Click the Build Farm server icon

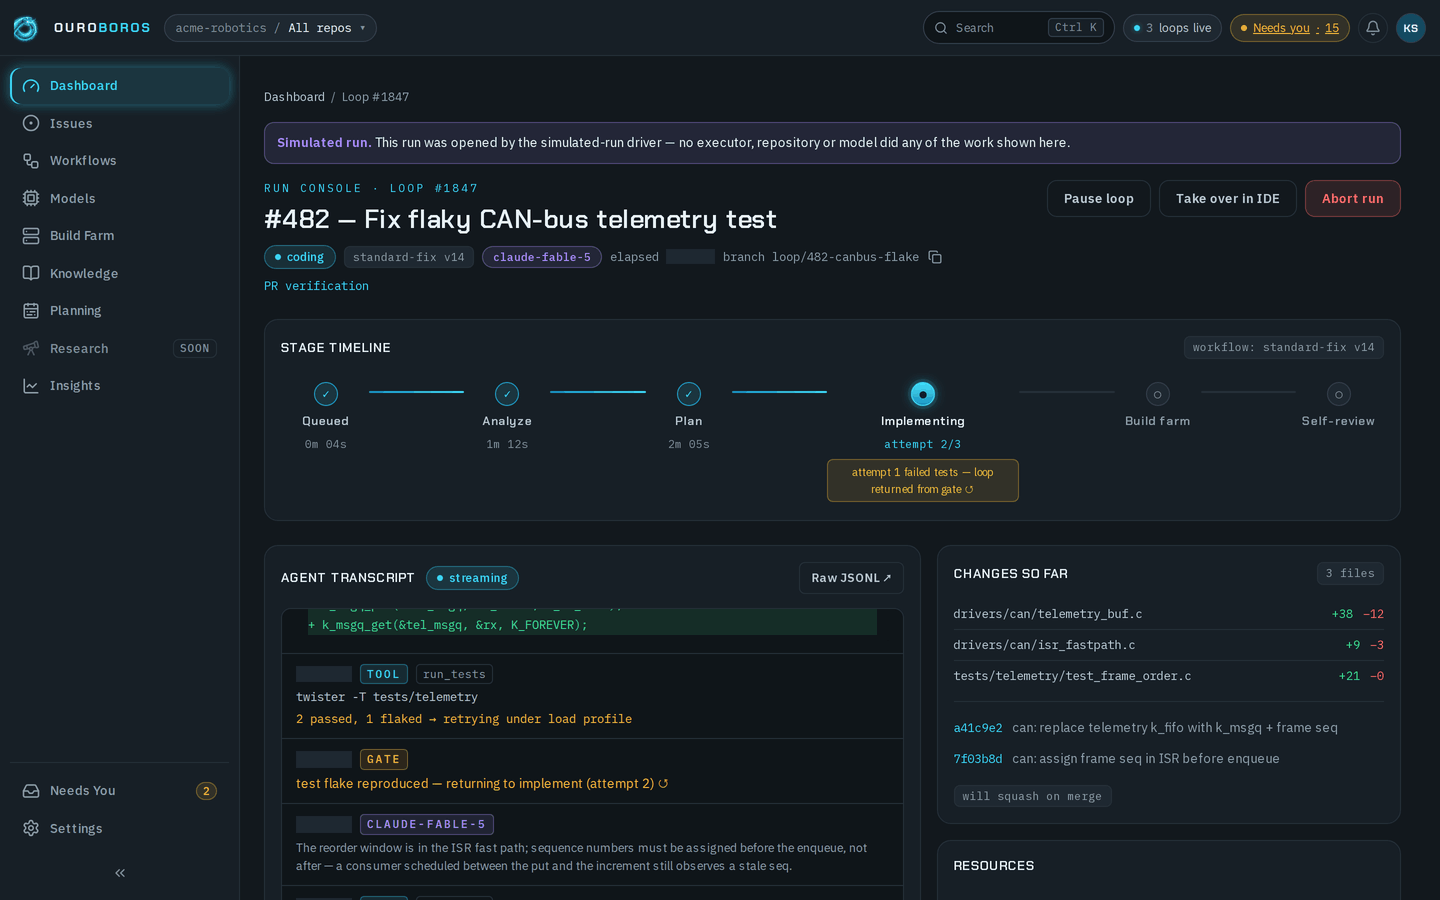[x=31, y=236]
